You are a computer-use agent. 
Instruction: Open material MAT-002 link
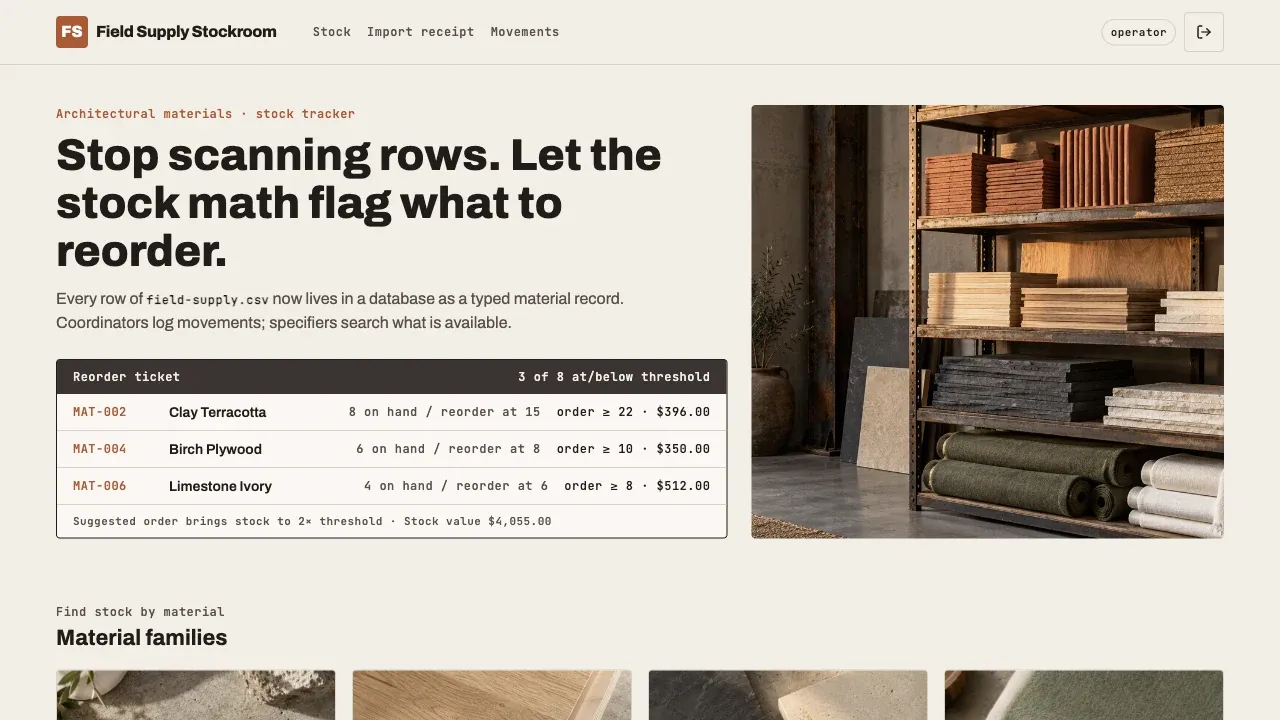(100, 412)
